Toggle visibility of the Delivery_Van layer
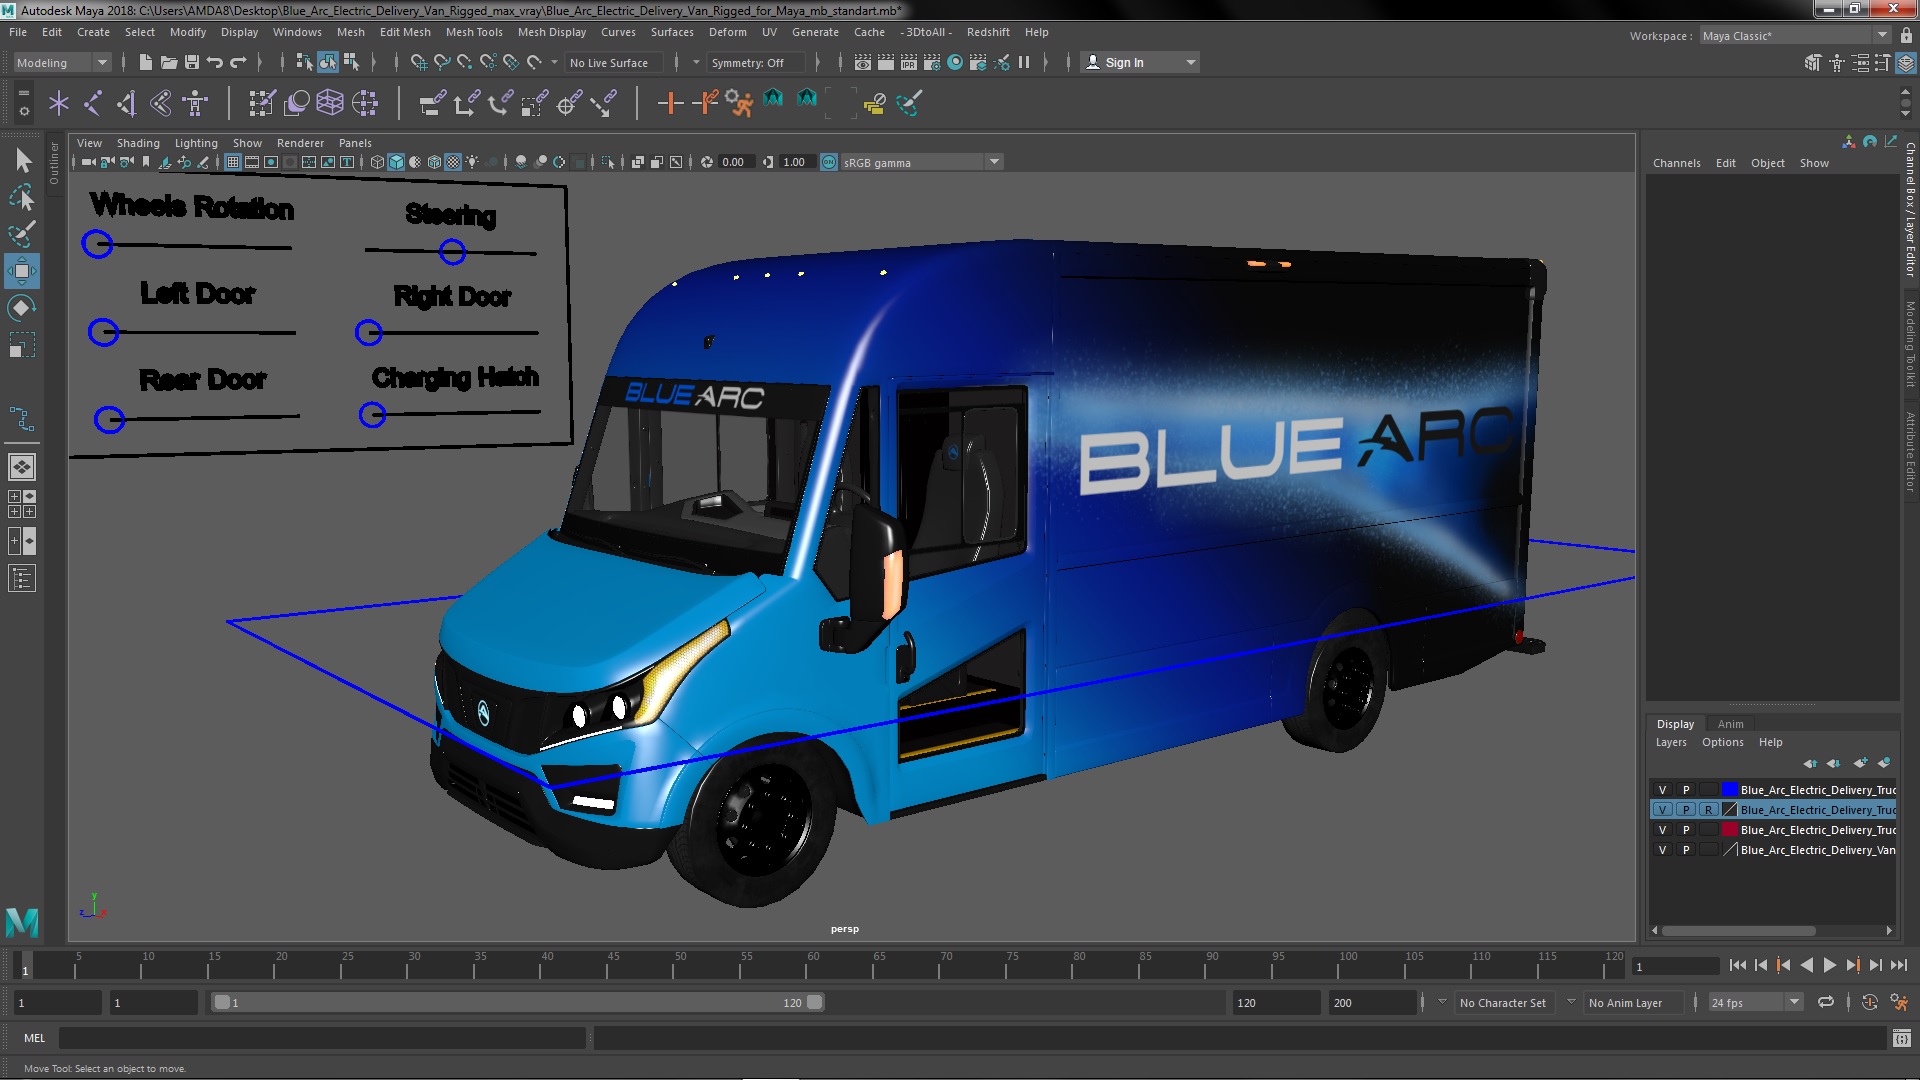 1662,850
